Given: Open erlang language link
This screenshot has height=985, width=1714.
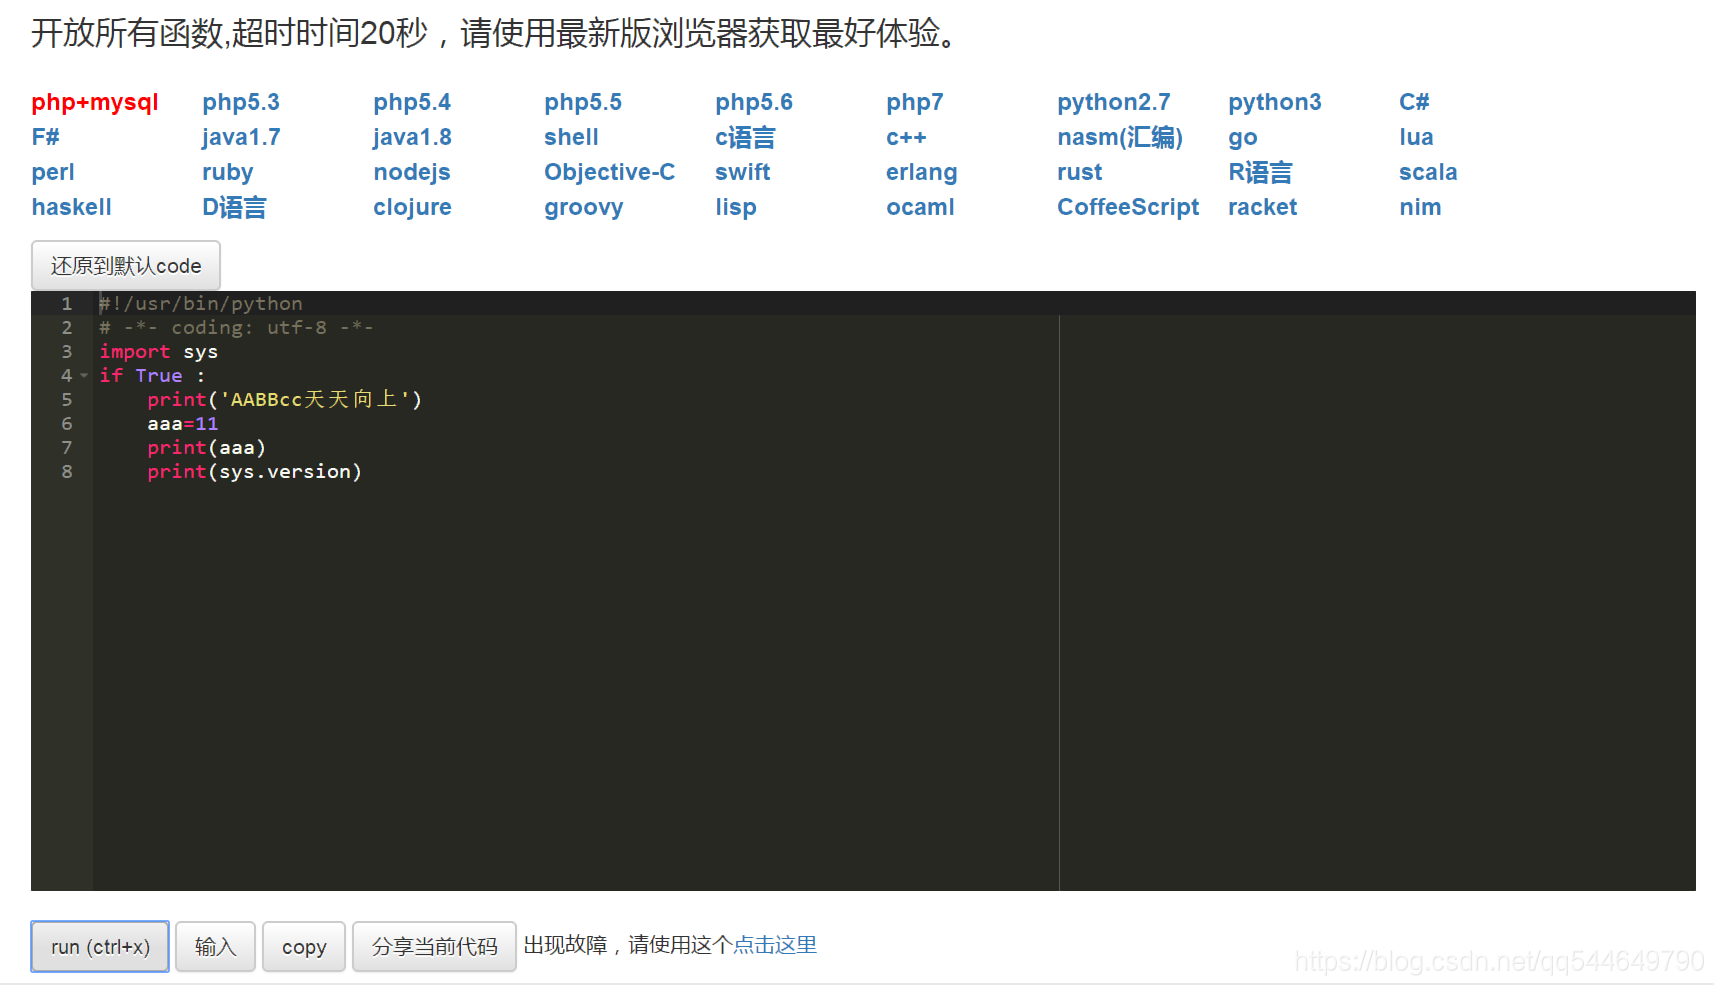Looking at the screenshot, I should tap(921, 172).
